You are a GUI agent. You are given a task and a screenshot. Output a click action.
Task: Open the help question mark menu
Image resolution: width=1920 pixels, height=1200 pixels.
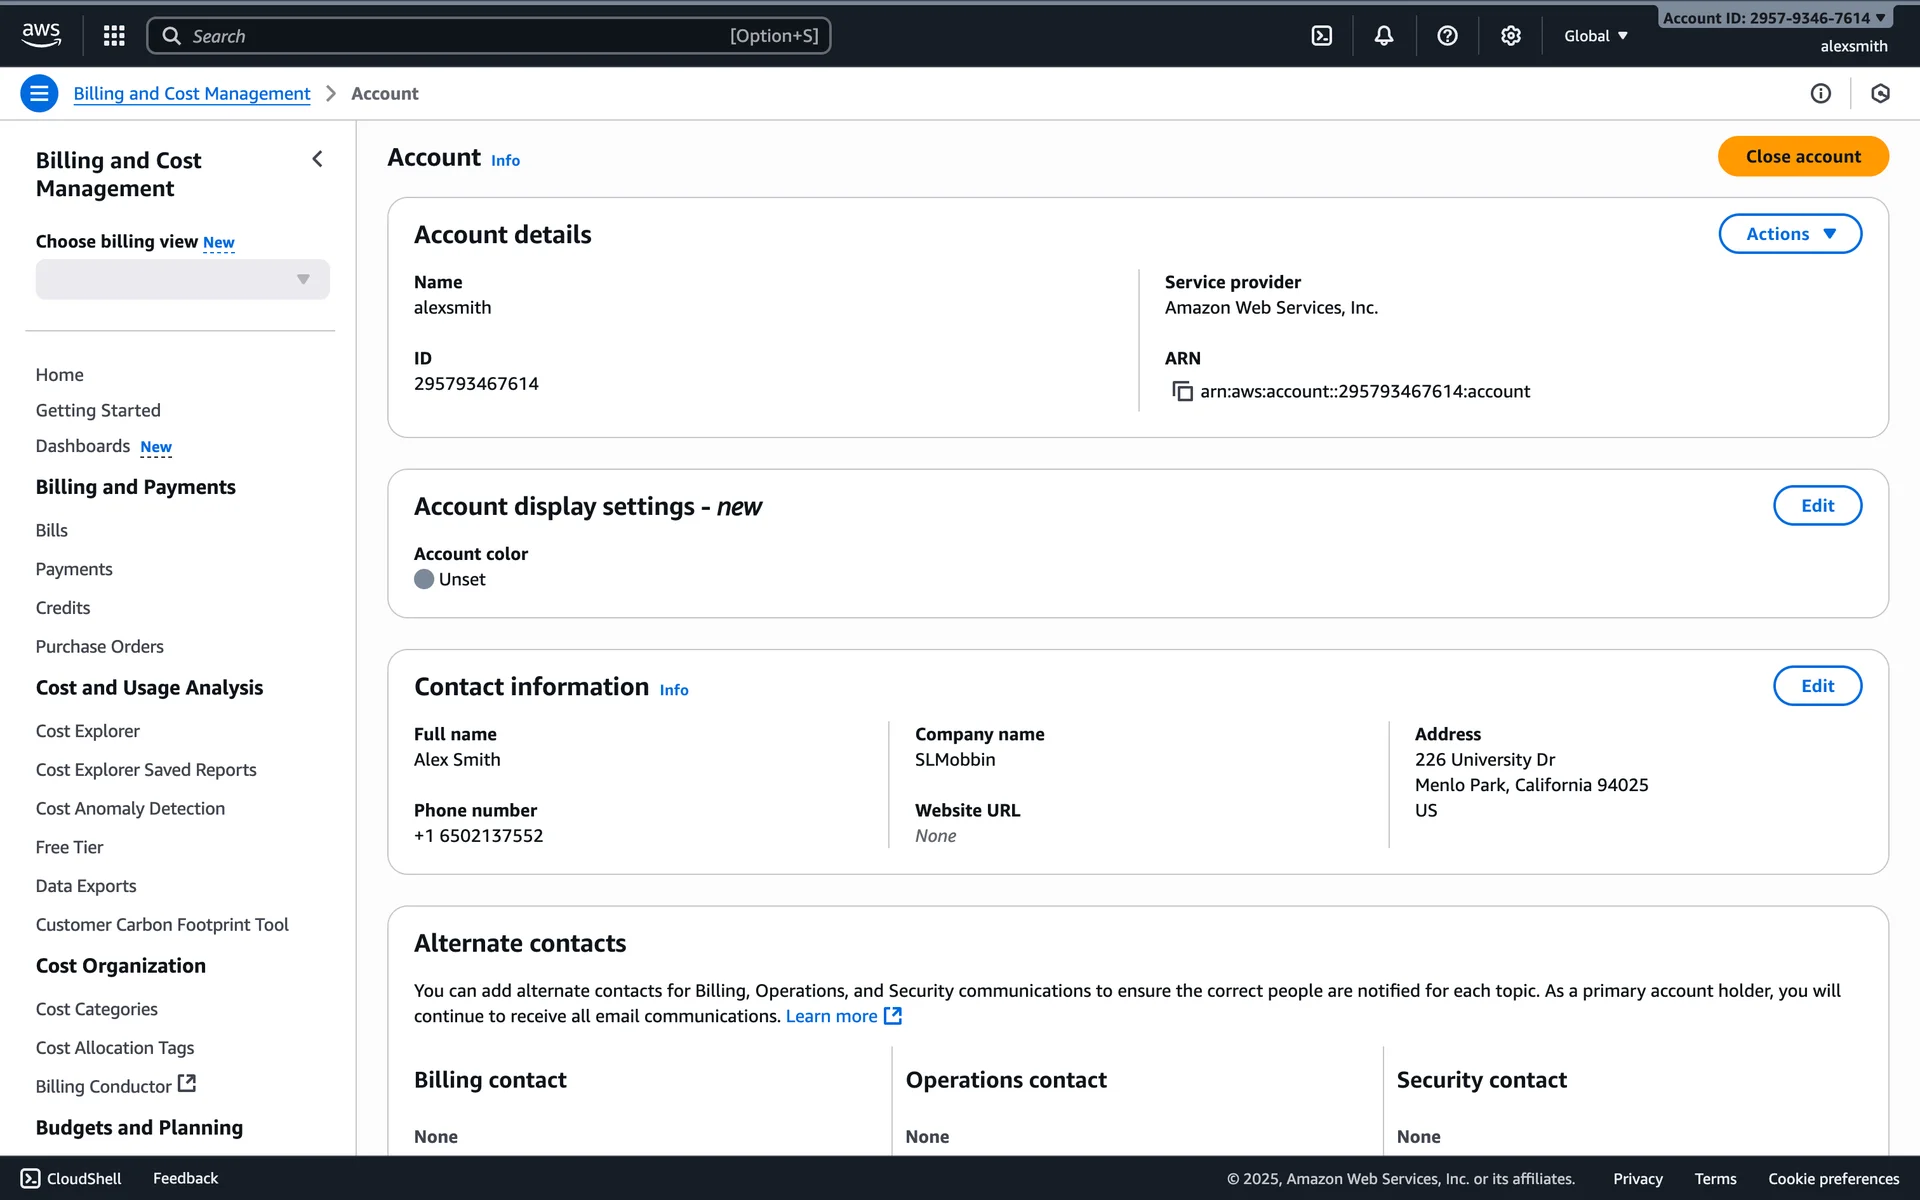[x=1447, y=36]
